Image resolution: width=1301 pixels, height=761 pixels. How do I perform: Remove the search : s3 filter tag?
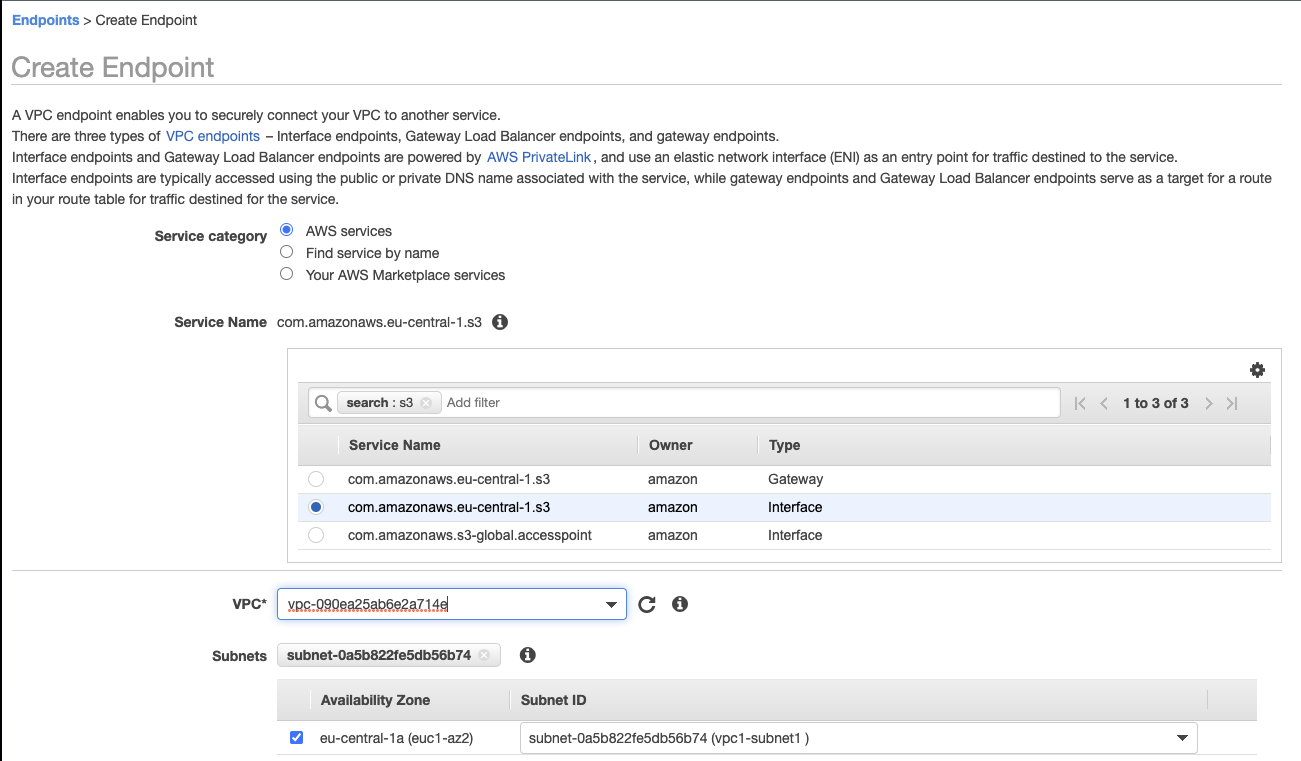coord(426,402)
